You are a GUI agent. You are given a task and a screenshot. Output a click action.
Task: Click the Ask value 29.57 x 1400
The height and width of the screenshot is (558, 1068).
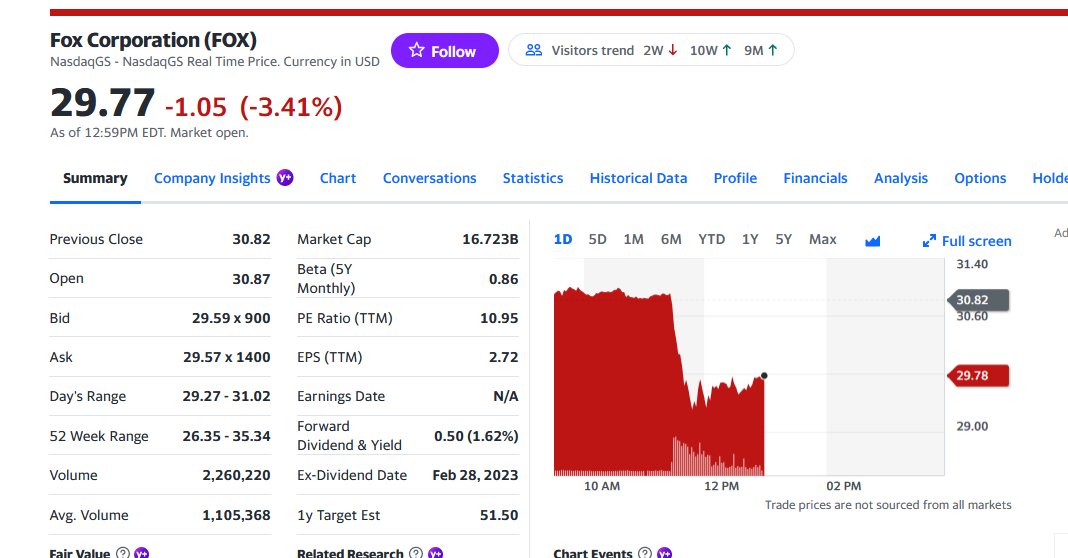coord(227,357)
